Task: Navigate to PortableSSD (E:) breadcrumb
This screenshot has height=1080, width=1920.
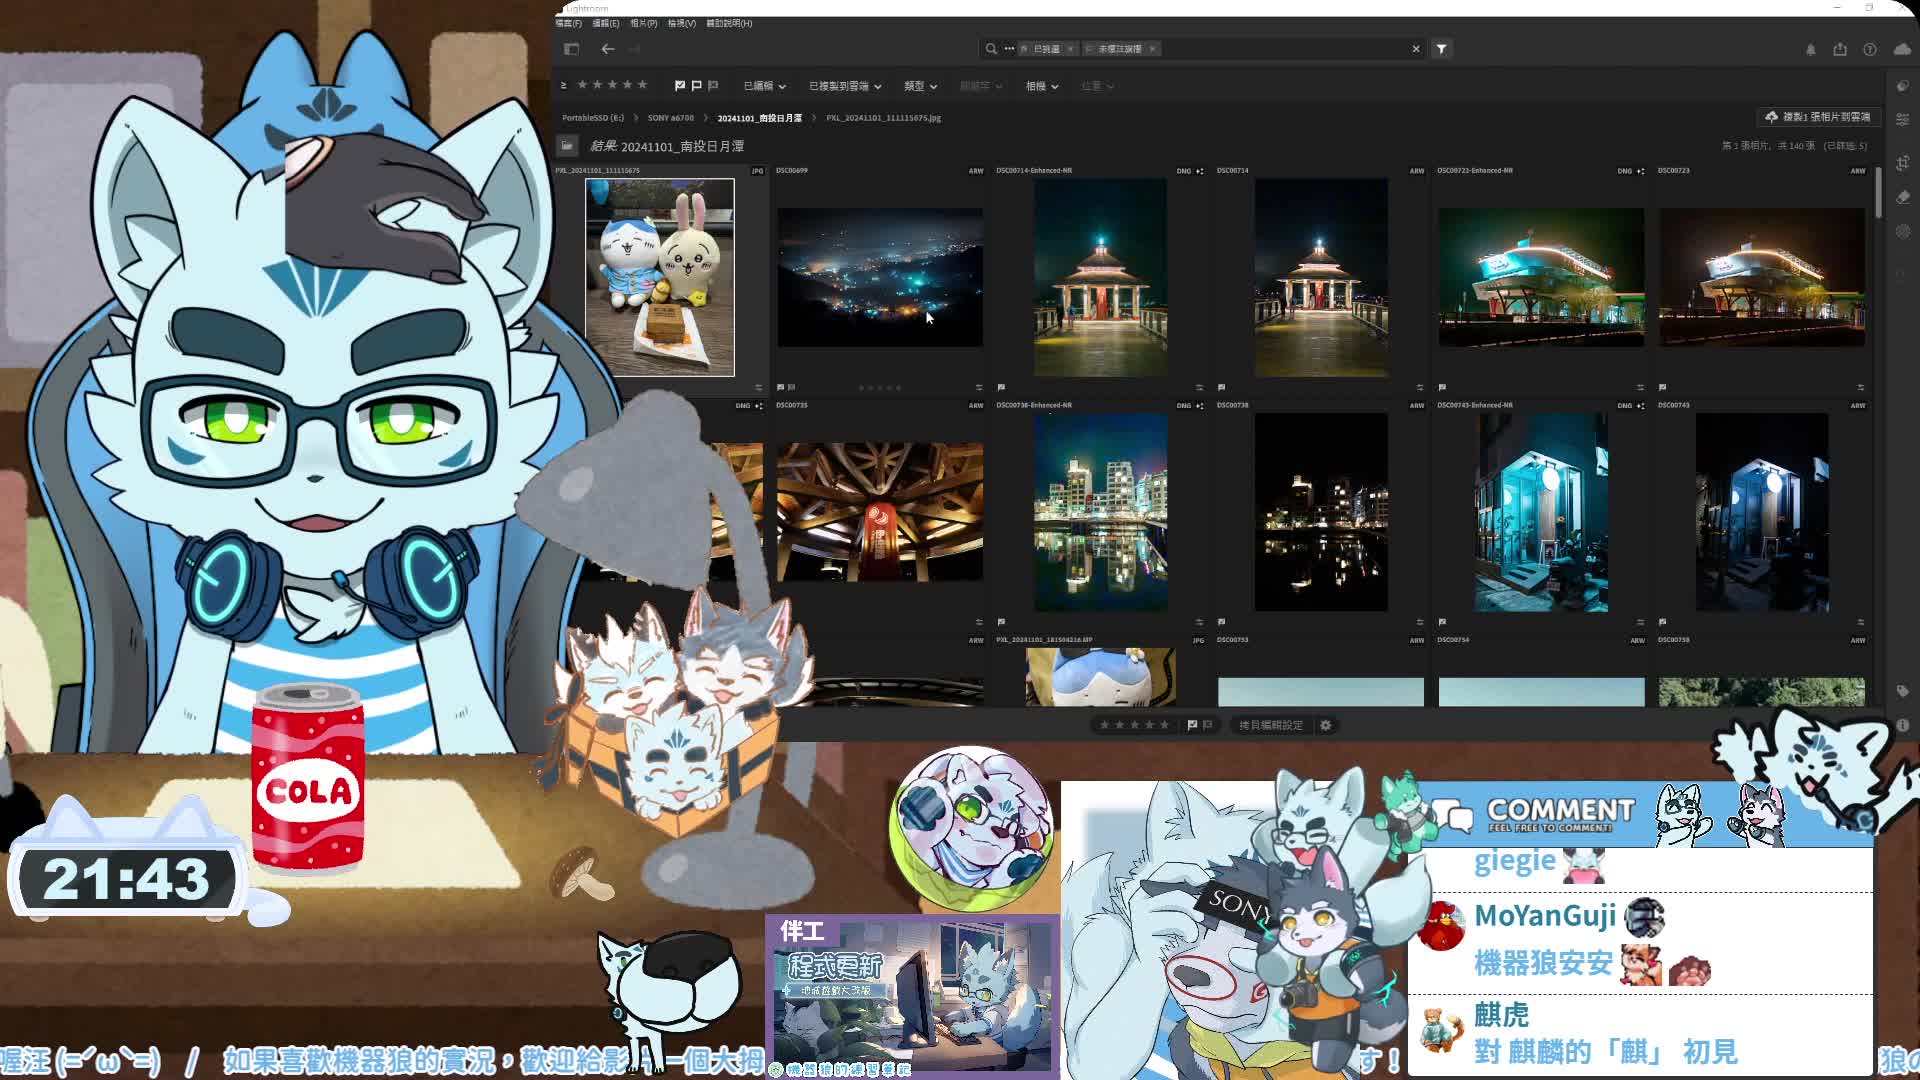Action: tap(593, 118)
